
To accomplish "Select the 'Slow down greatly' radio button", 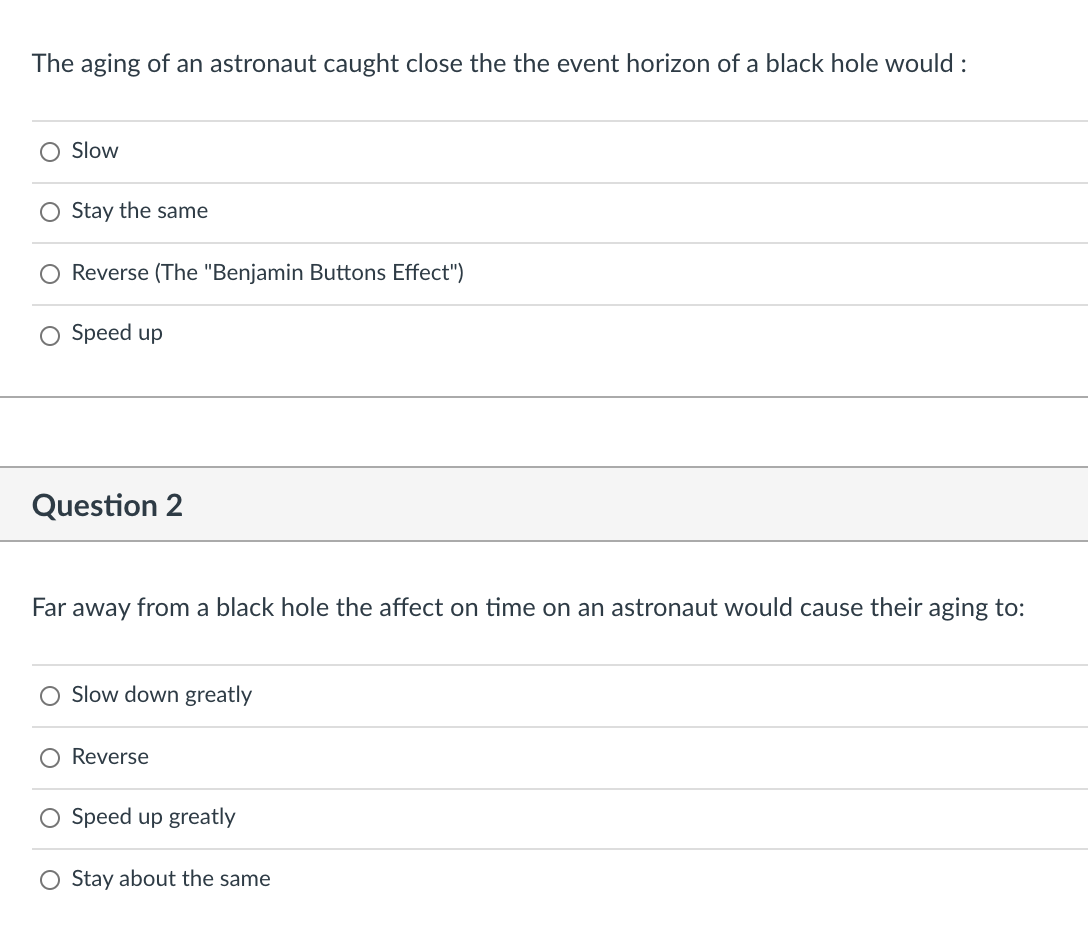I will [x=50, y=696].
